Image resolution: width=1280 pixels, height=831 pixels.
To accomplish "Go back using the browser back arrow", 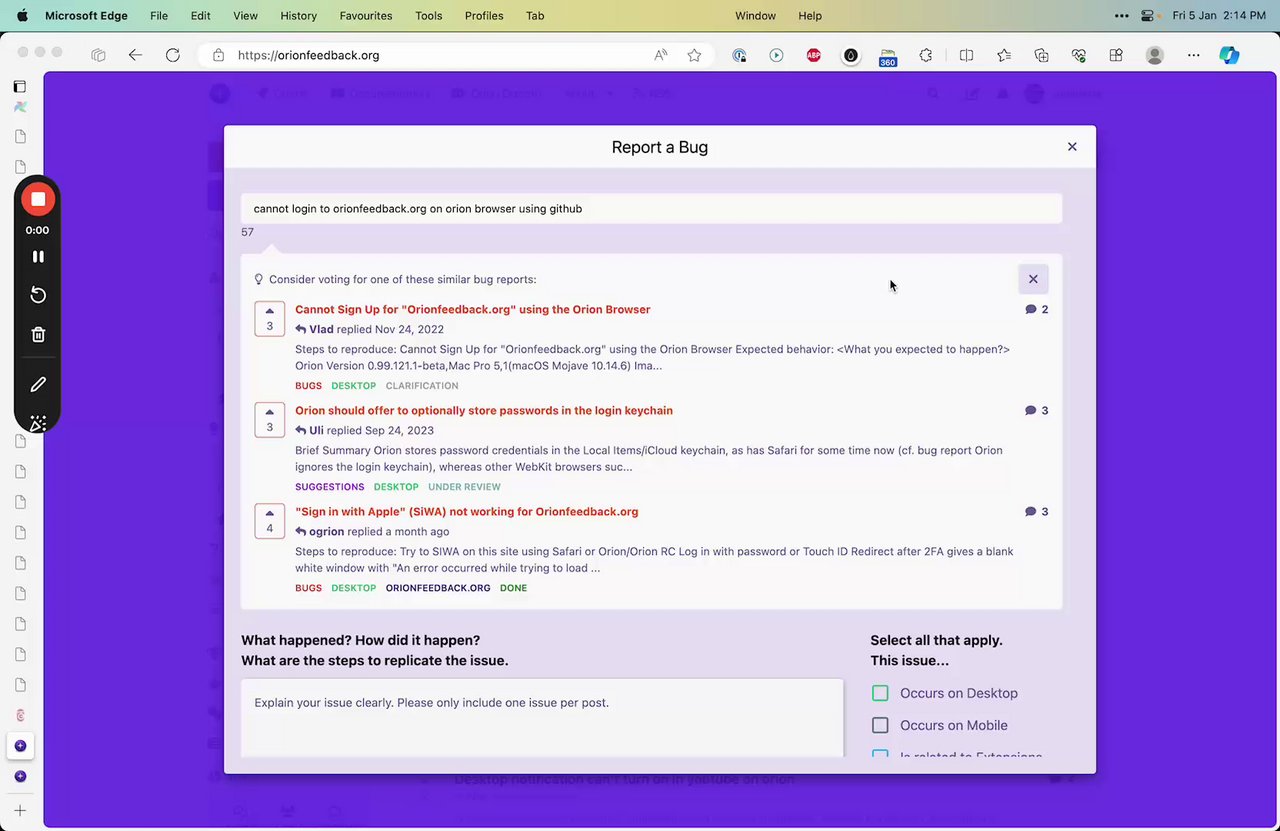I will [x=135, y=56].
